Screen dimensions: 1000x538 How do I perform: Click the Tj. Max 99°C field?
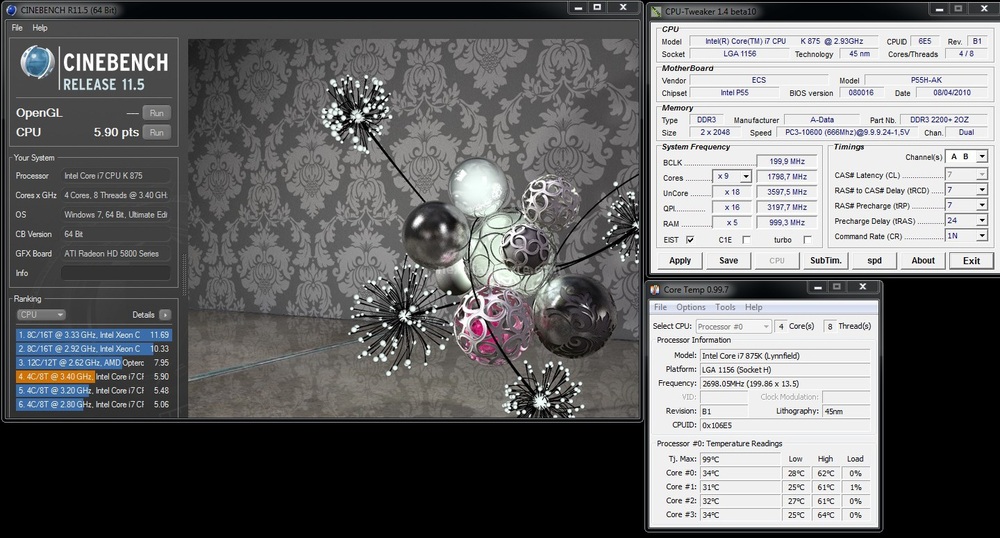[740, 459]
